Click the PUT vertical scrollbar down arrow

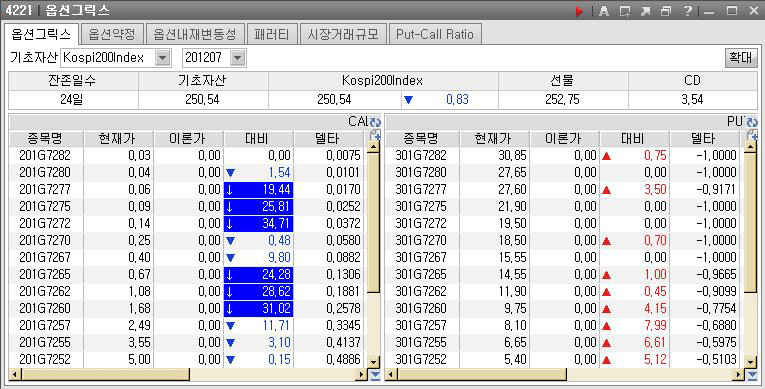[x=751, y=362]
